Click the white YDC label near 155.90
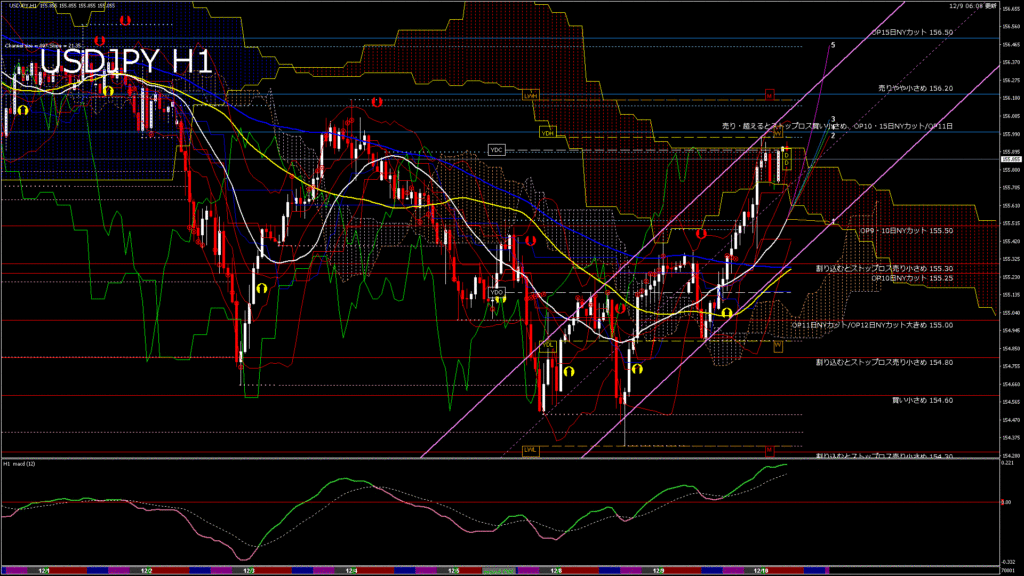 pyautogui.click(x=496, y=149)
